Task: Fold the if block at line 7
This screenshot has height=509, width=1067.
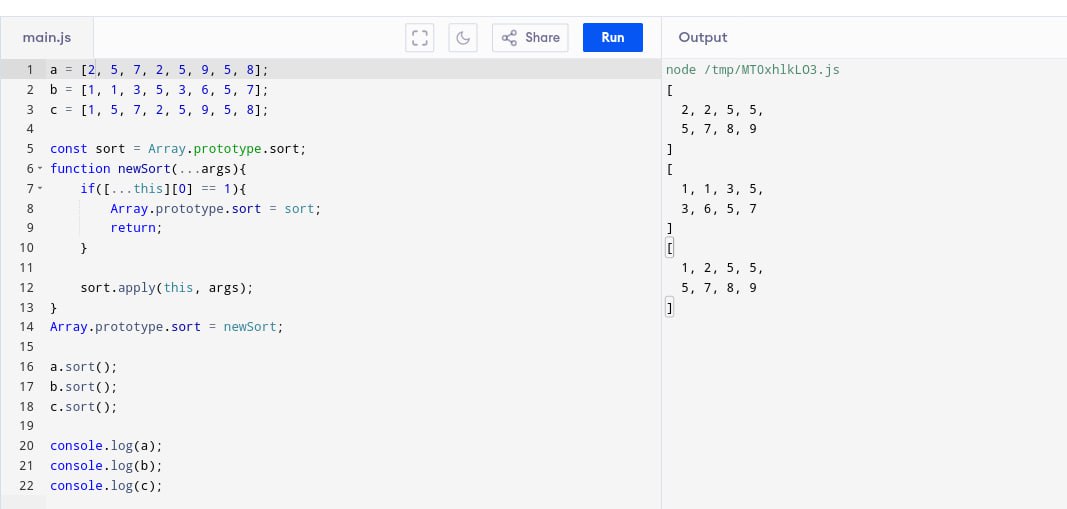Action: (40, 189)
